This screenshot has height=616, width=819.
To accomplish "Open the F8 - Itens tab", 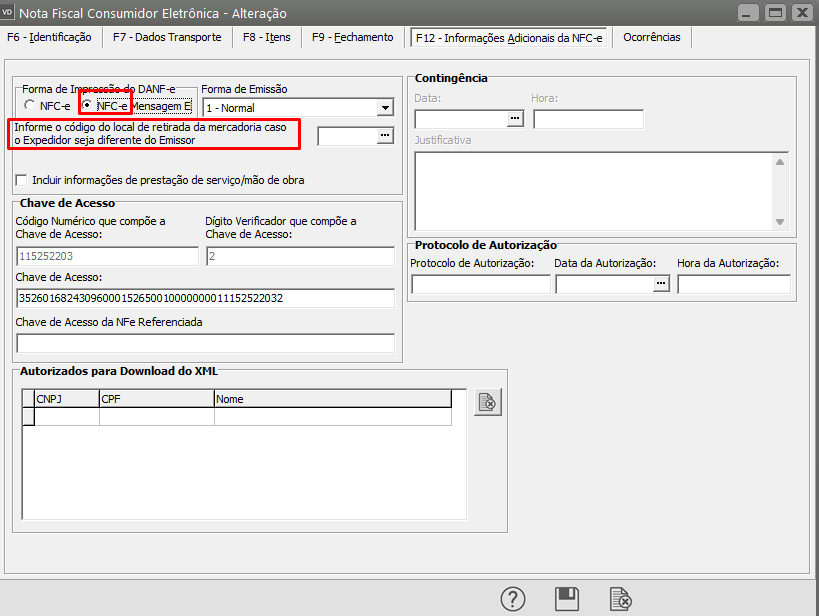I will (265, 37).
